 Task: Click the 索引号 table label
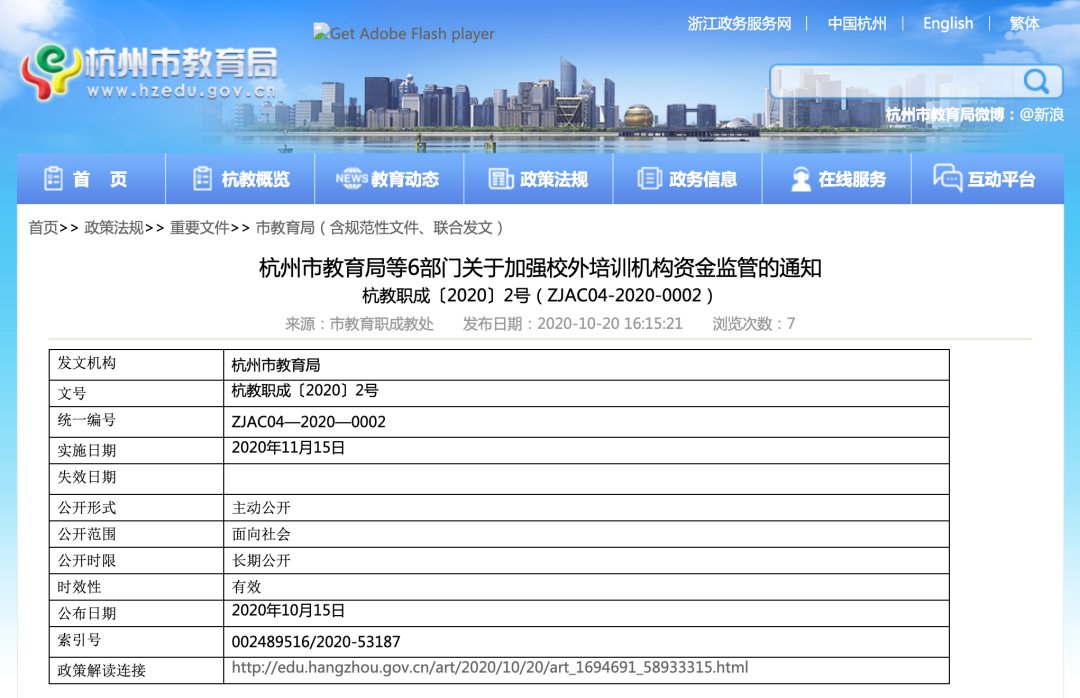pos(79,640)
